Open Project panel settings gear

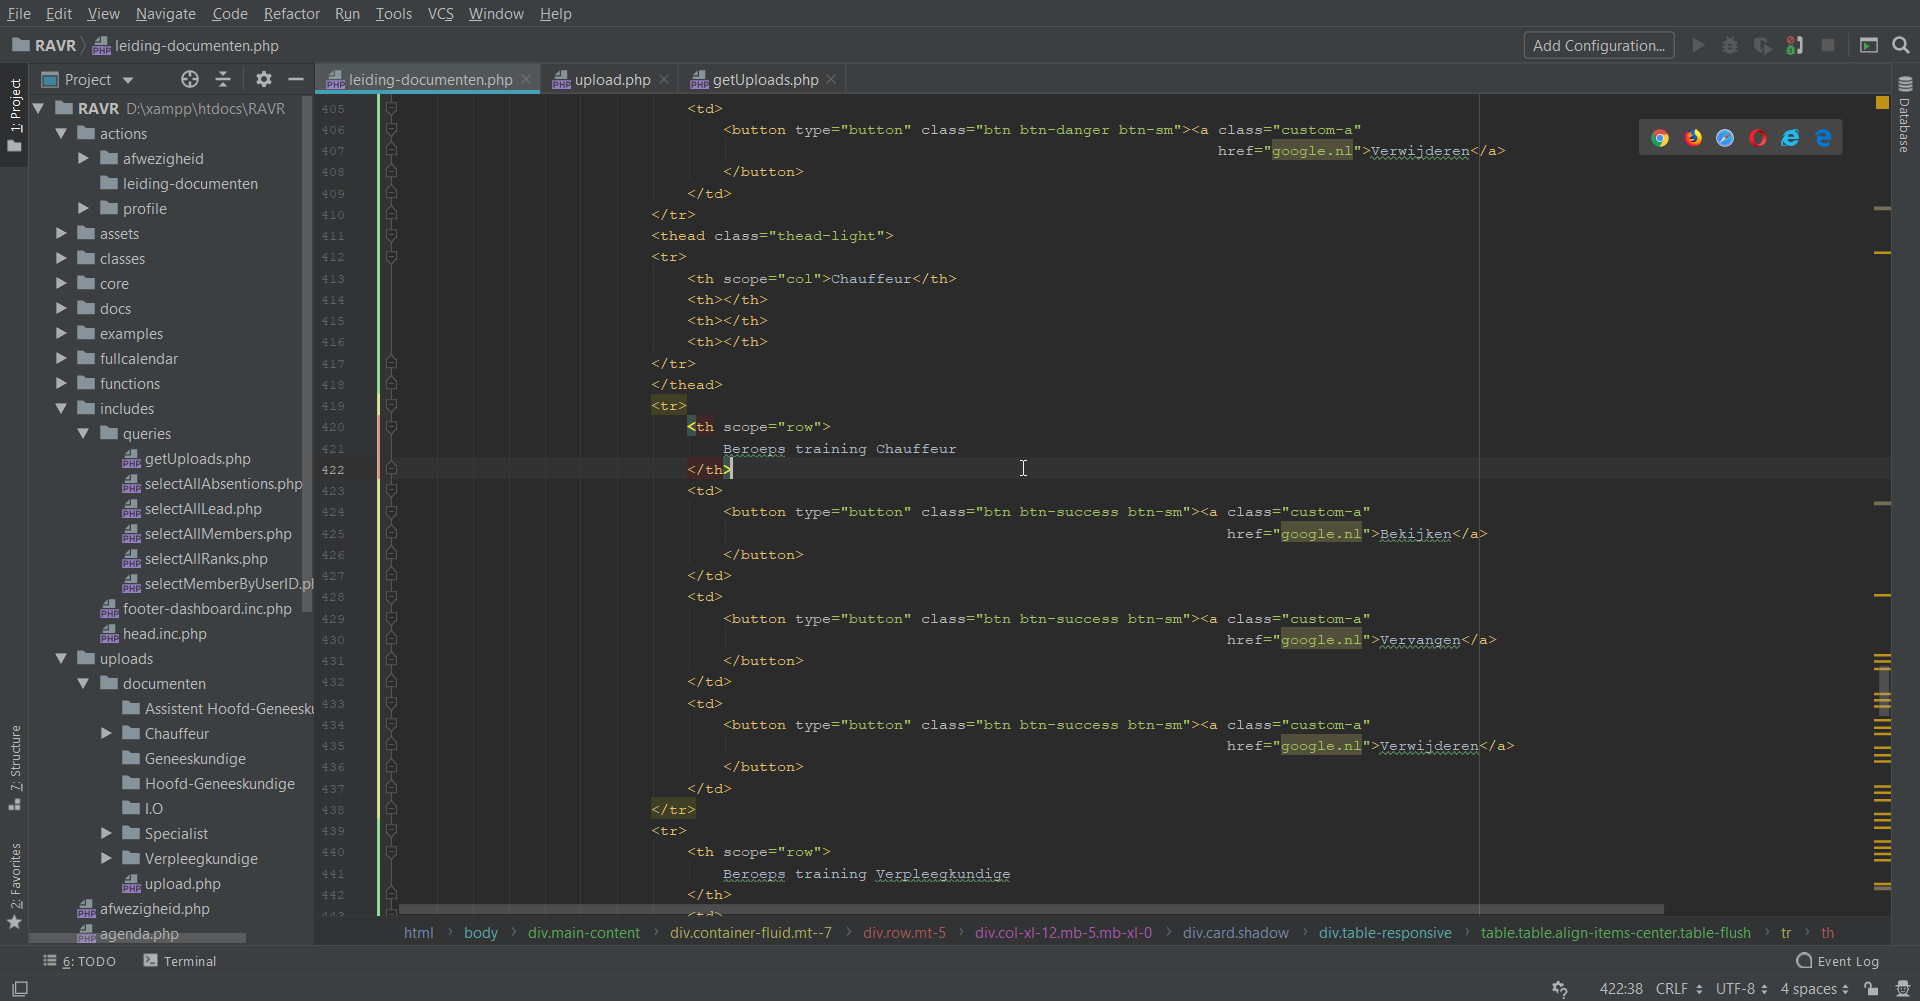263,79
